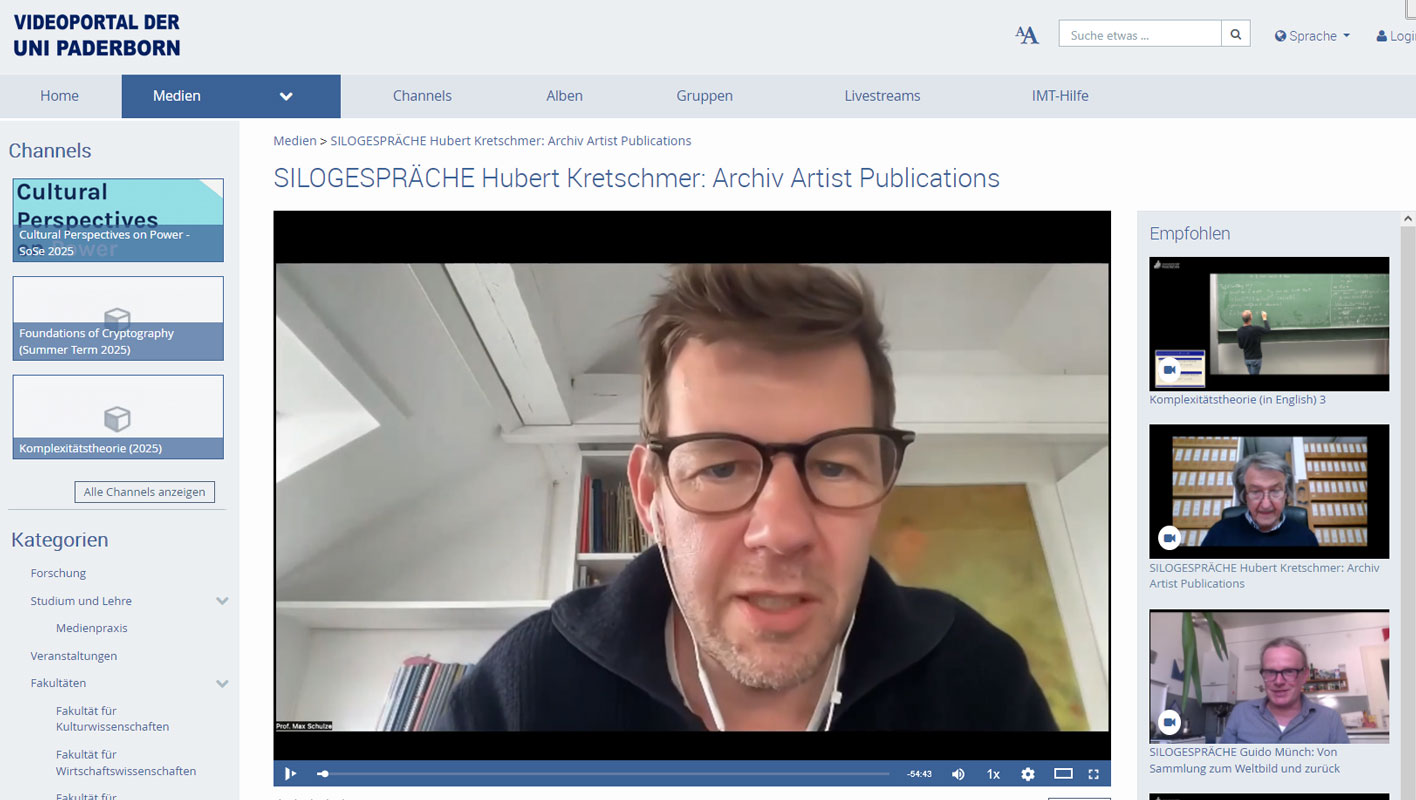Collapse the Studium und Lehre category

222,601
